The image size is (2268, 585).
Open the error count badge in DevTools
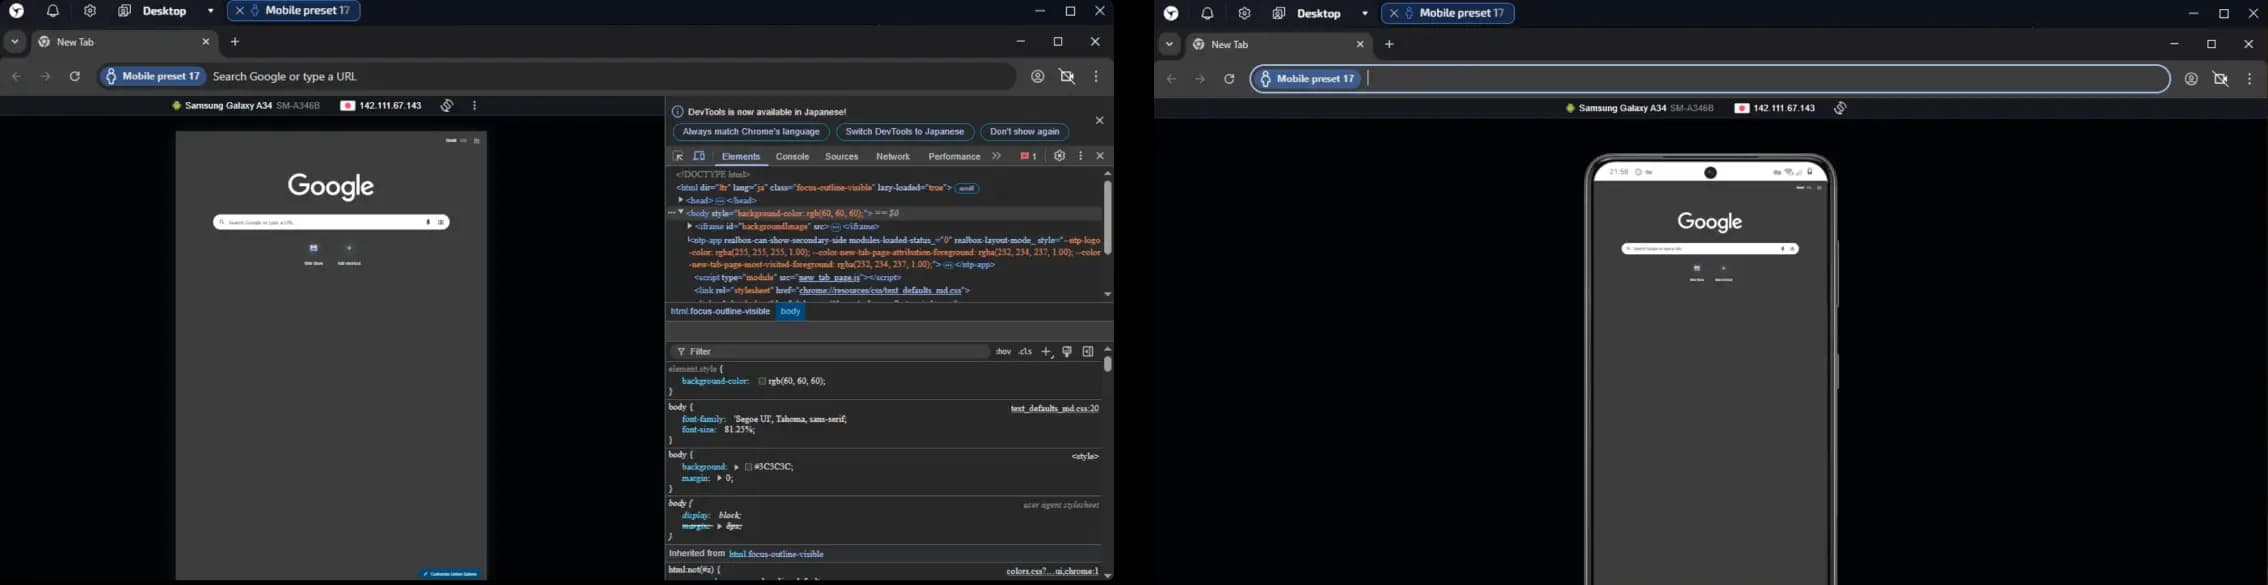tap(1028, 157)
